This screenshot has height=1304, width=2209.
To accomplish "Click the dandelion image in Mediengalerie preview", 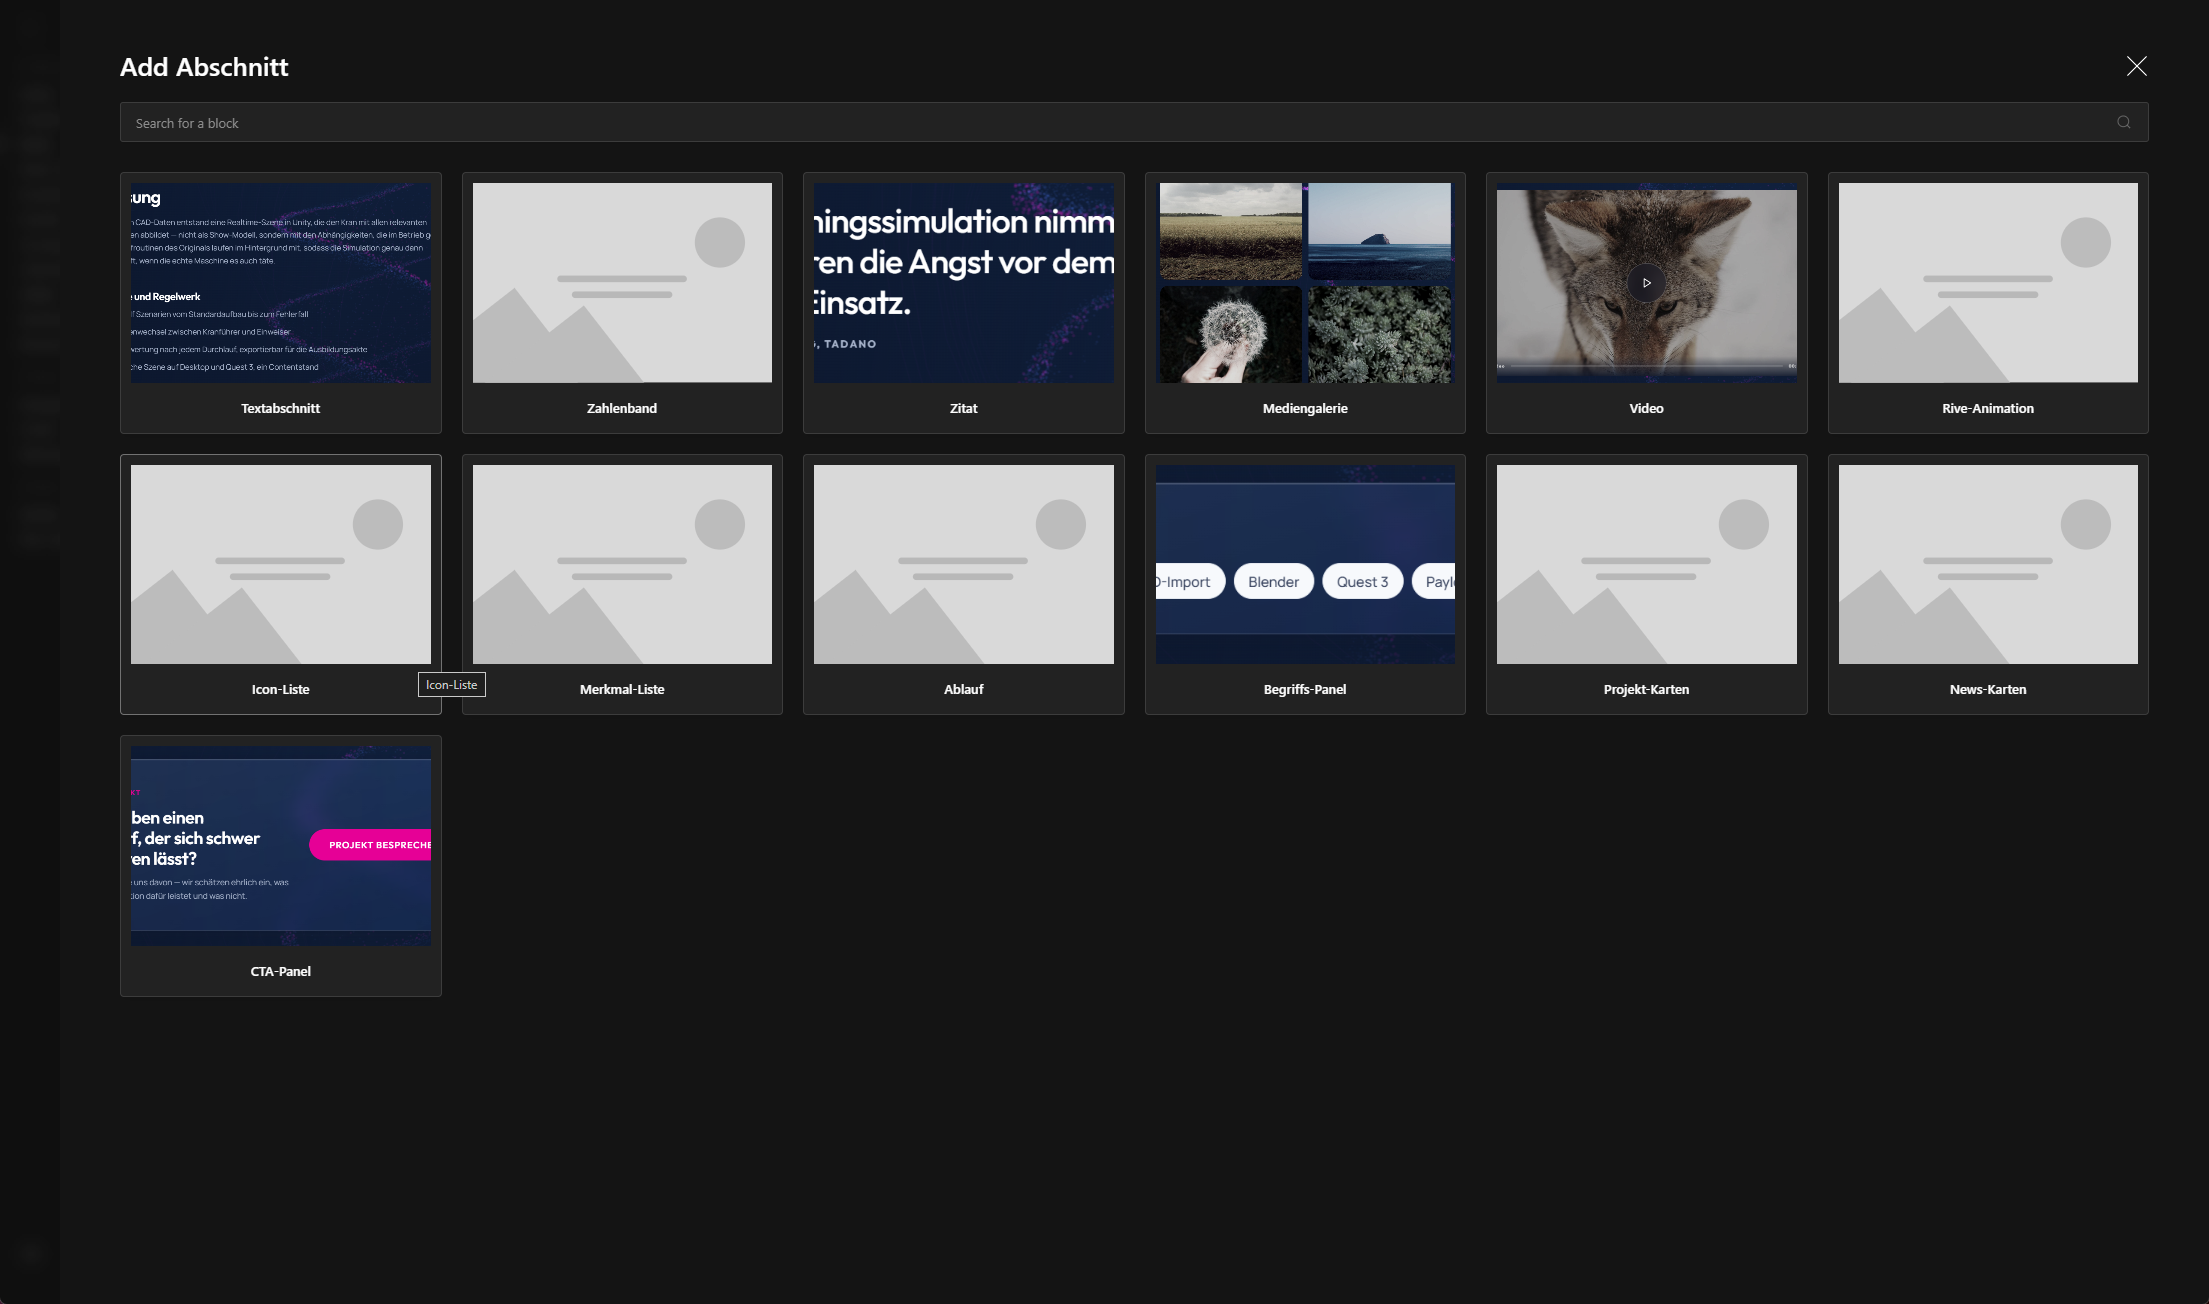I will pos(1230,334).
